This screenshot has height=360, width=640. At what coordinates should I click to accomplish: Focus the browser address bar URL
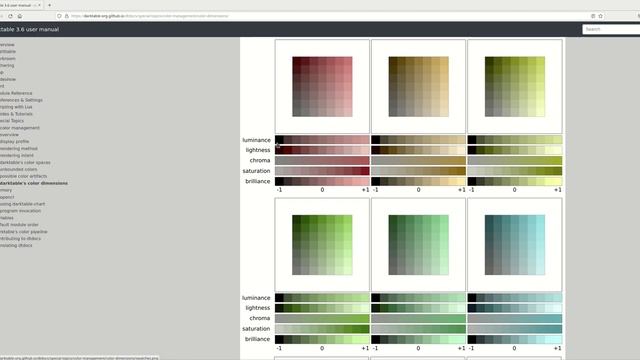(x=149, y=16)
